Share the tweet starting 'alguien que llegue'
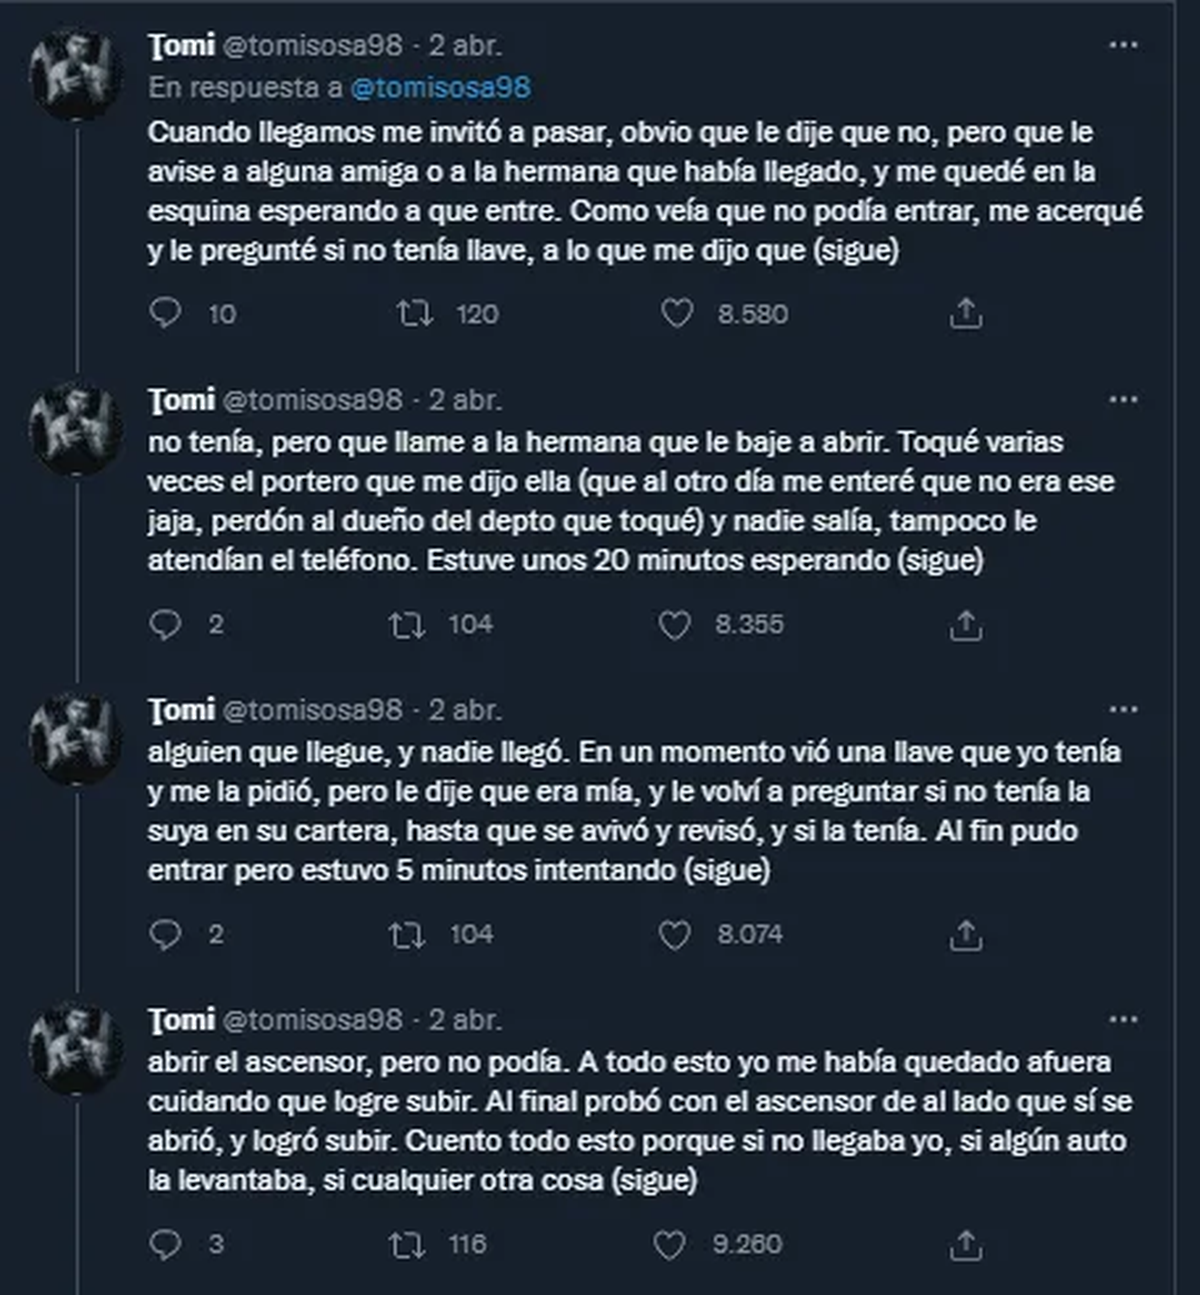 click(x=965, y=935)
